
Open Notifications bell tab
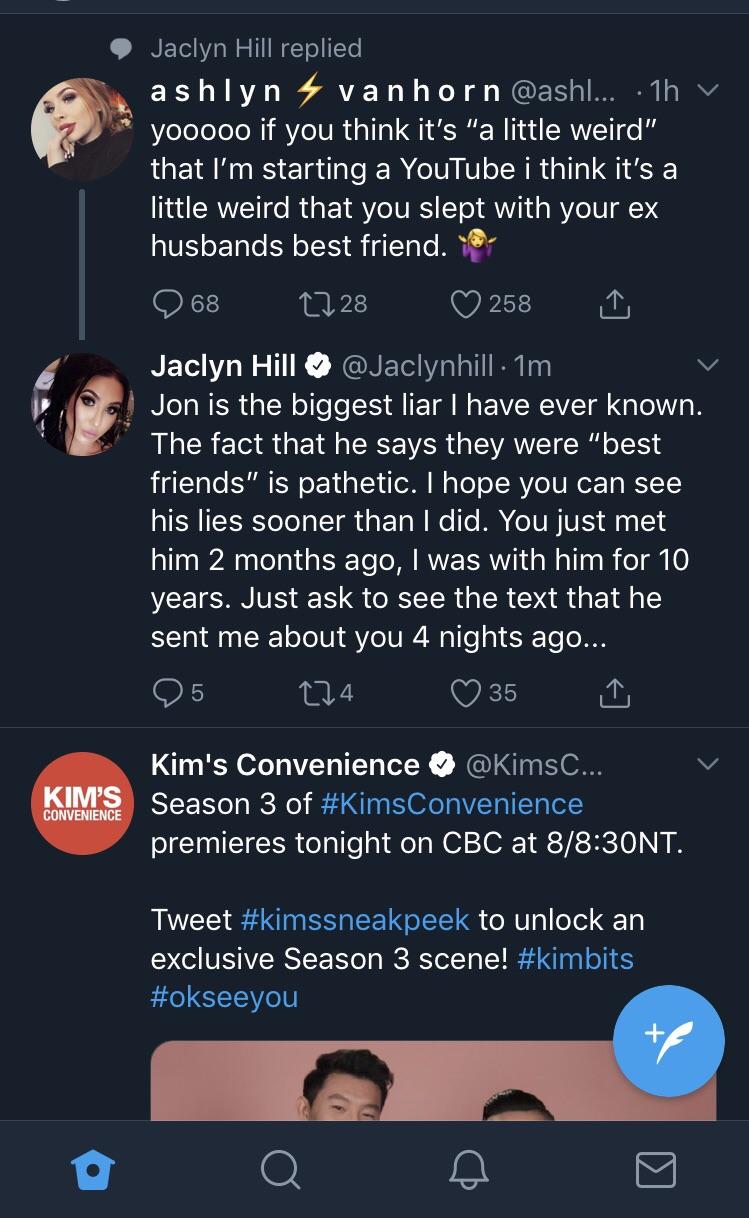(x=468, y=1168)
